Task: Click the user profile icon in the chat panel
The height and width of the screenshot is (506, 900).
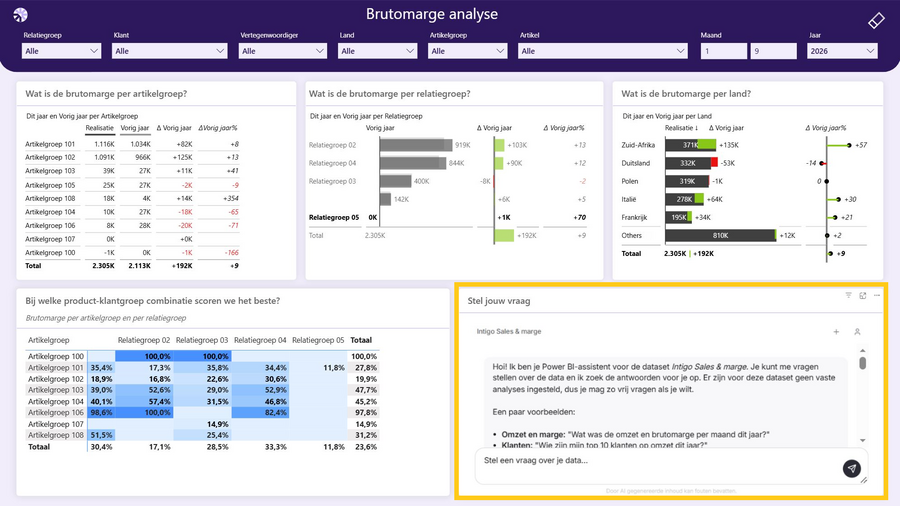Action: [857, 332]
